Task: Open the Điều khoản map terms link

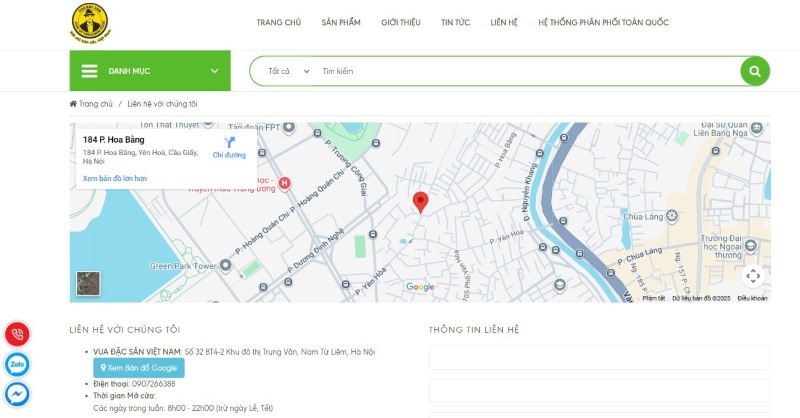Action: (752, 298)
